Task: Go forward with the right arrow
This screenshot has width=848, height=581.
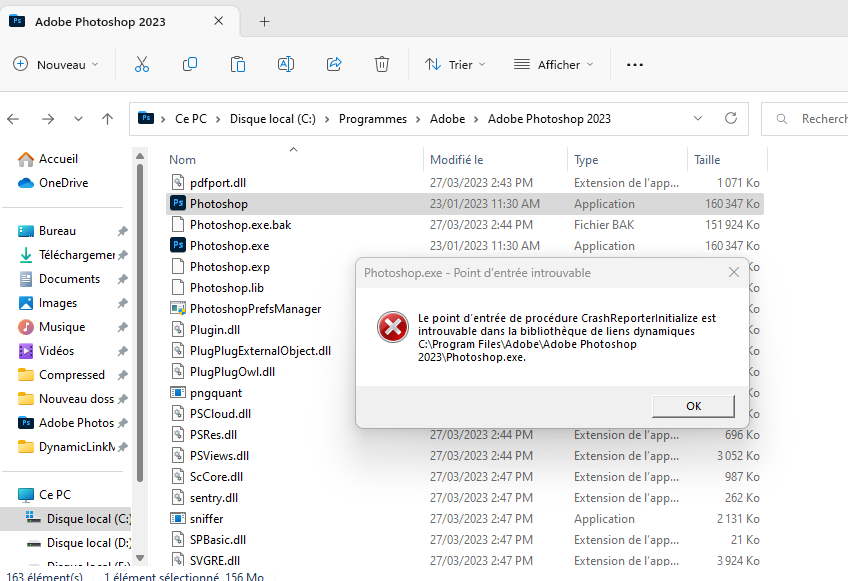Action: [x=48, y=119]
